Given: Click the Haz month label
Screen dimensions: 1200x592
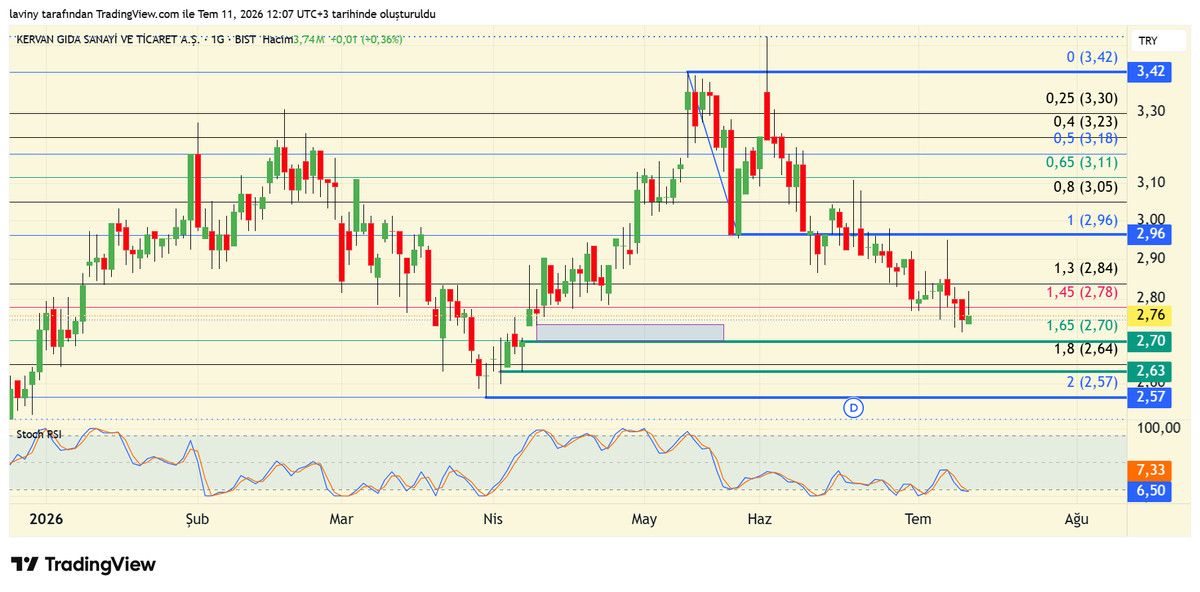Looking at the screenshot, I should [x=760, y=518].
